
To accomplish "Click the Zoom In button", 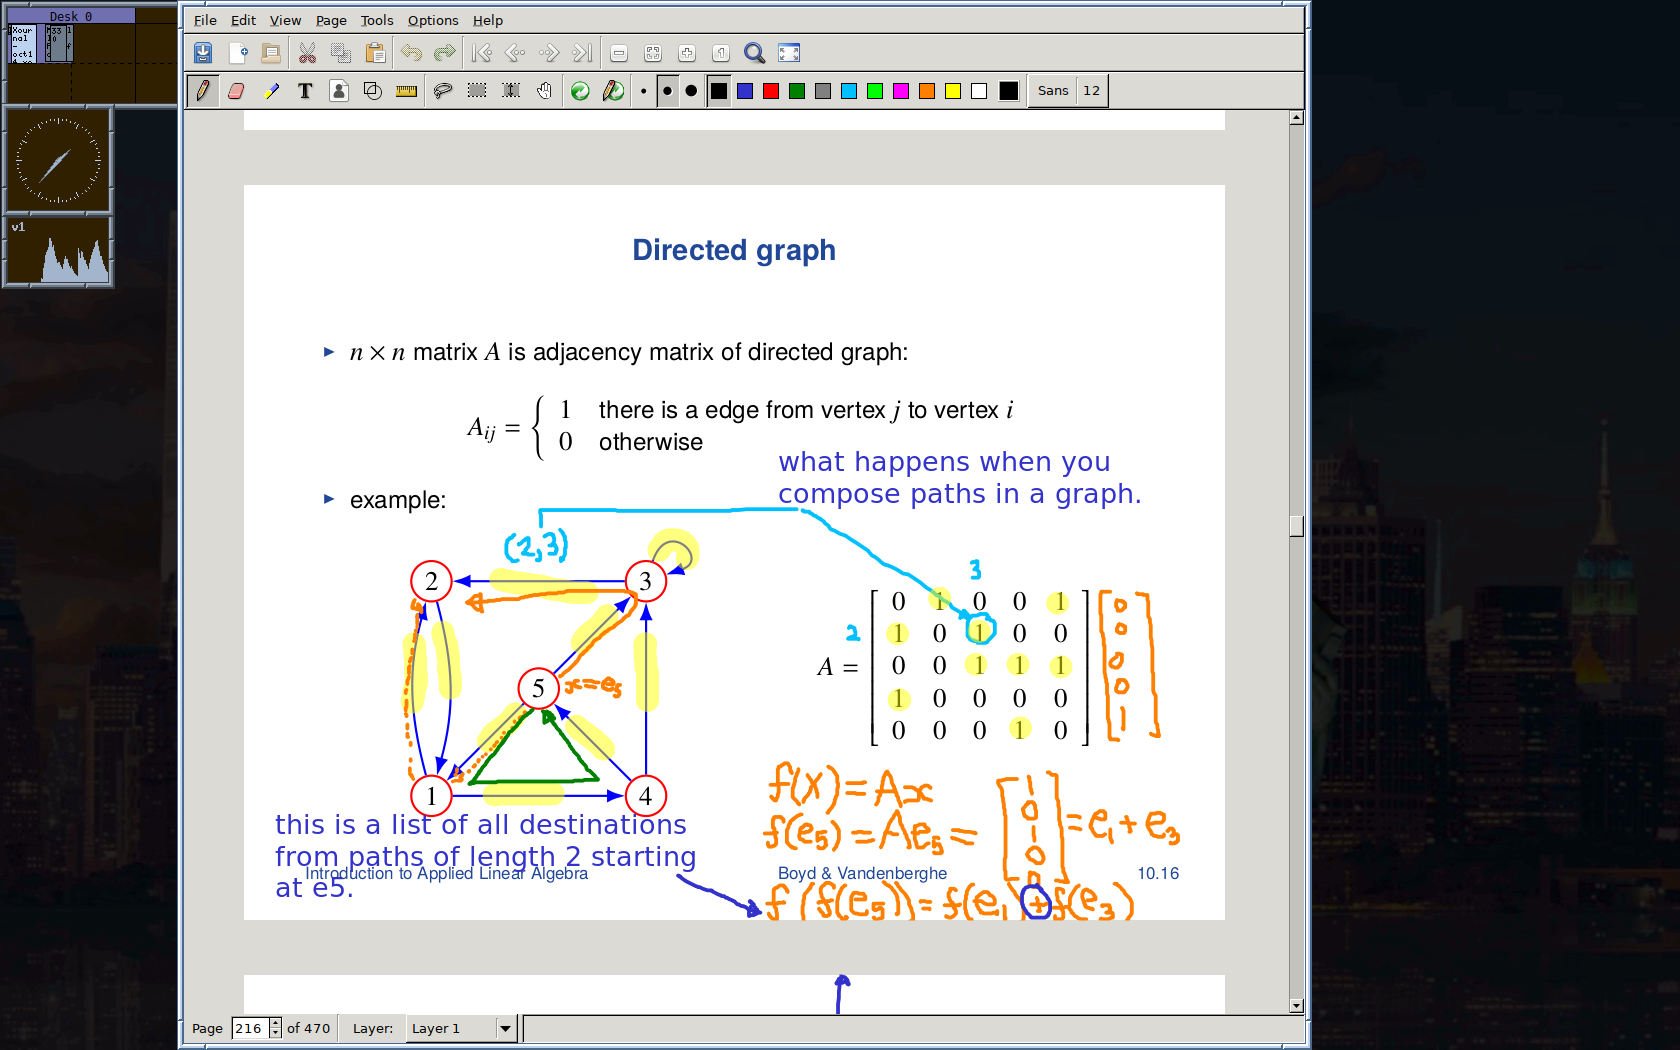I will (x=687, y=53).
